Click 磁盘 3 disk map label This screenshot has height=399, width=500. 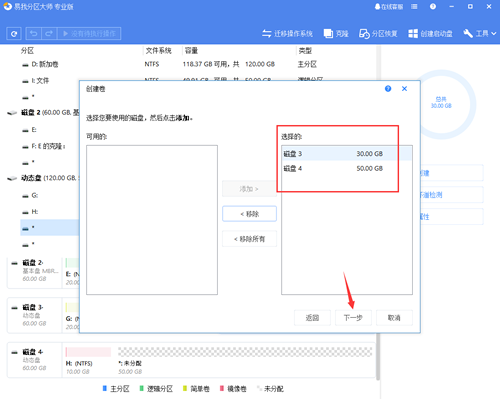point(33,307)
